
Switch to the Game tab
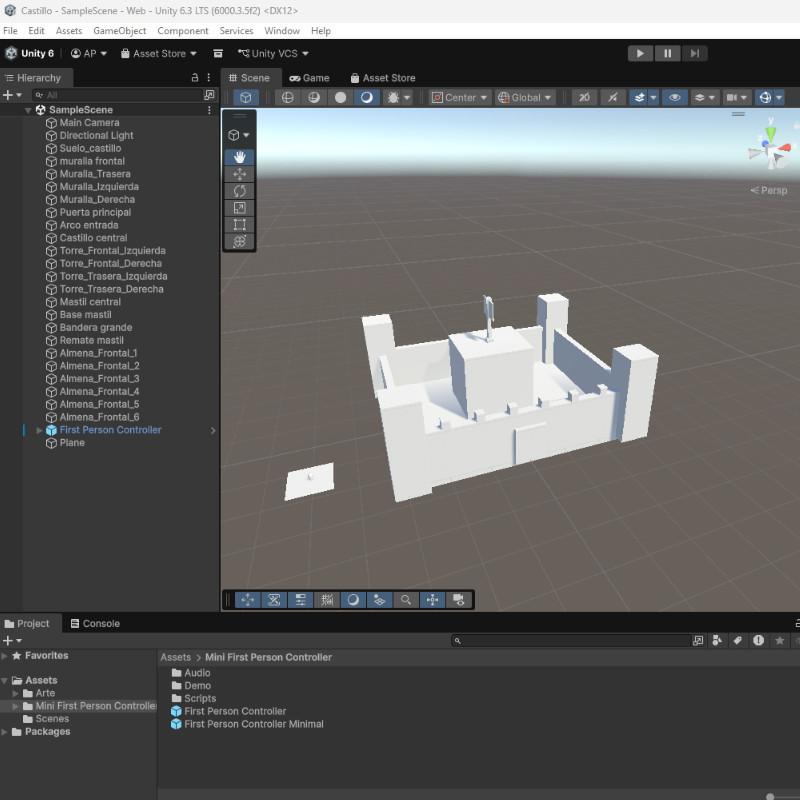click(x=309, y=78)
